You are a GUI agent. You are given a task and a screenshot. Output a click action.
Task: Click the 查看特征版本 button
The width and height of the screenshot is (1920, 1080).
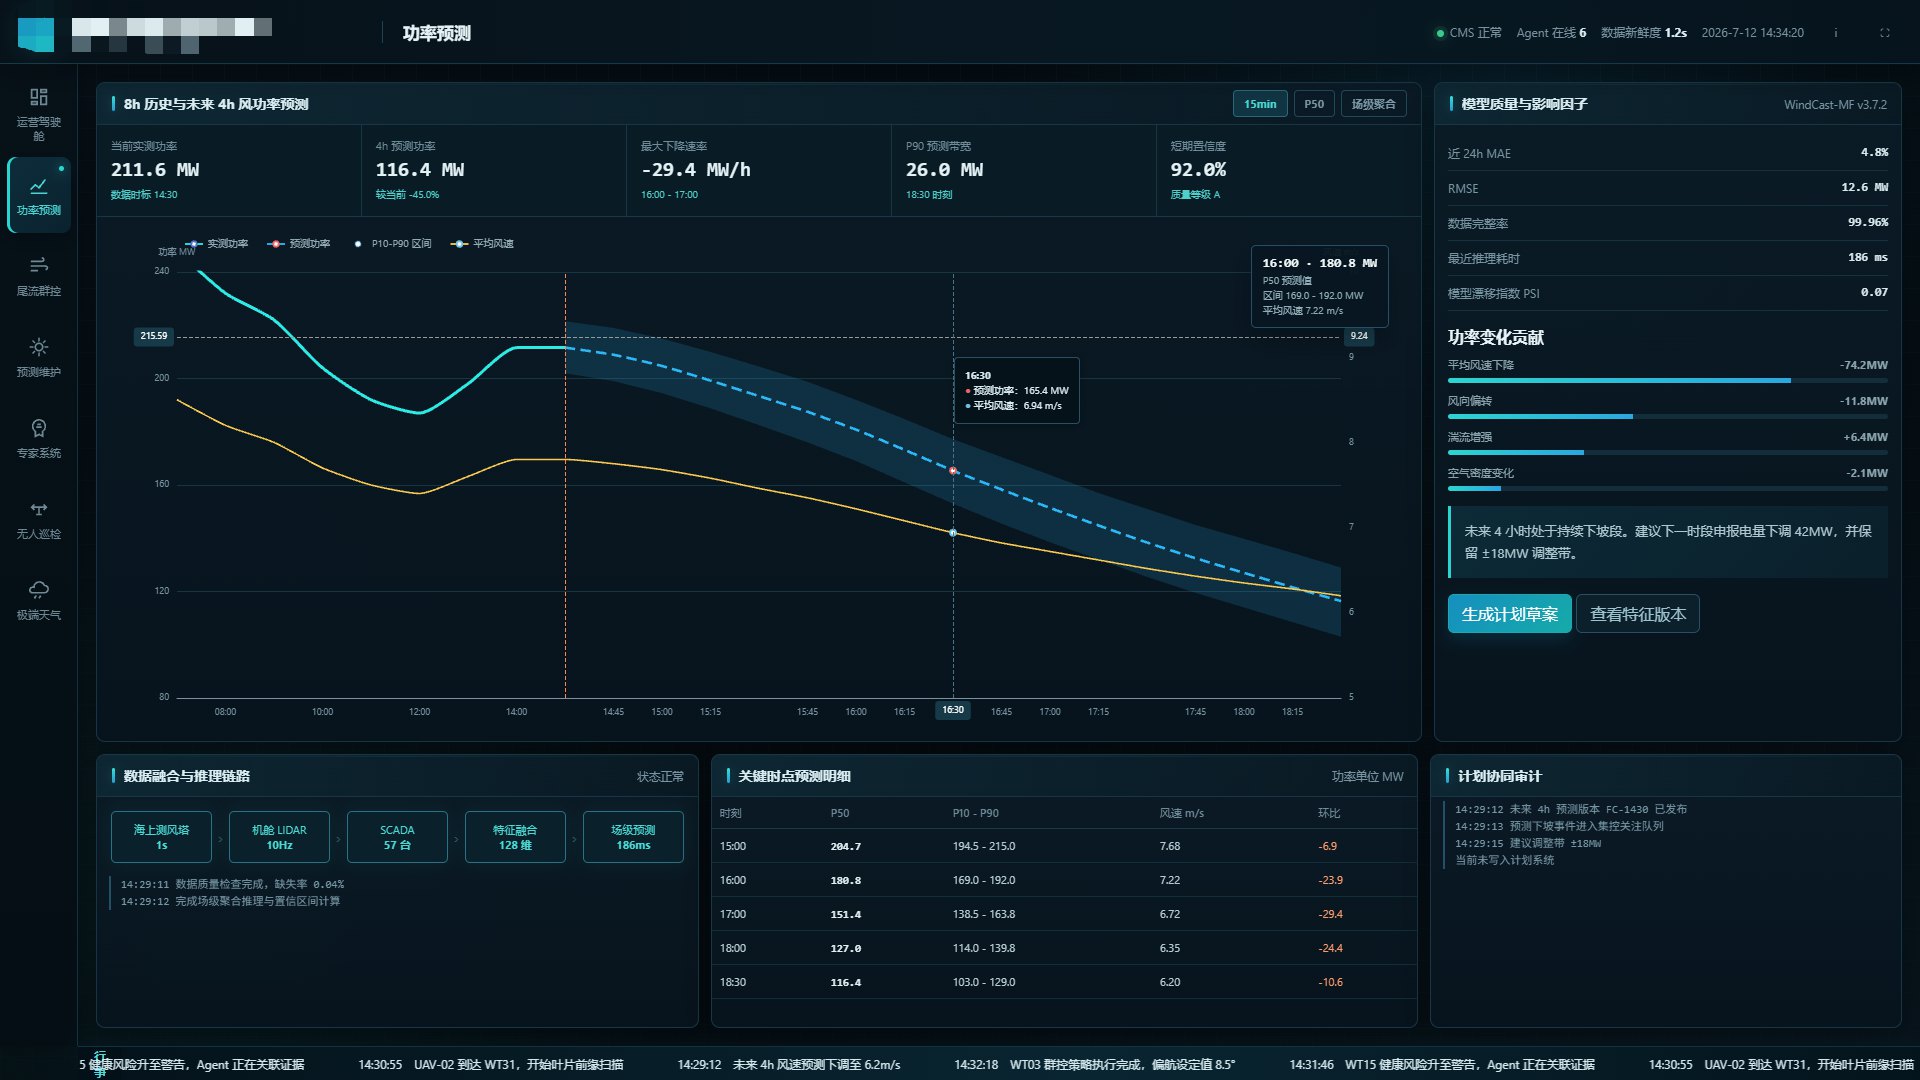point(1638,614)
